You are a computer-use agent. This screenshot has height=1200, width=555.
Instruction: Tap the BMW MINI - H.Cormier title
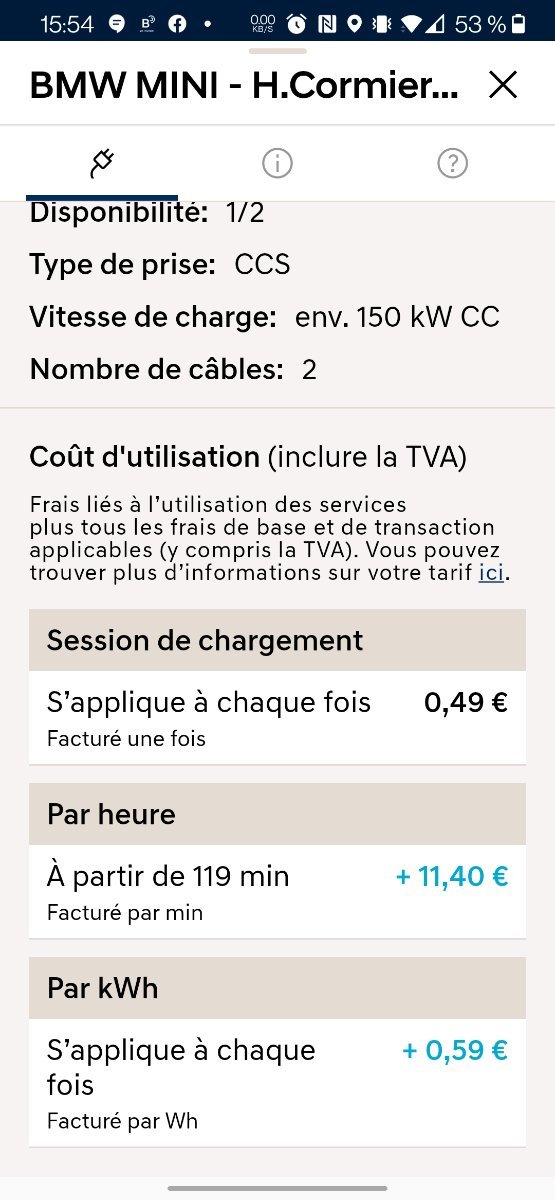(244, 86)
